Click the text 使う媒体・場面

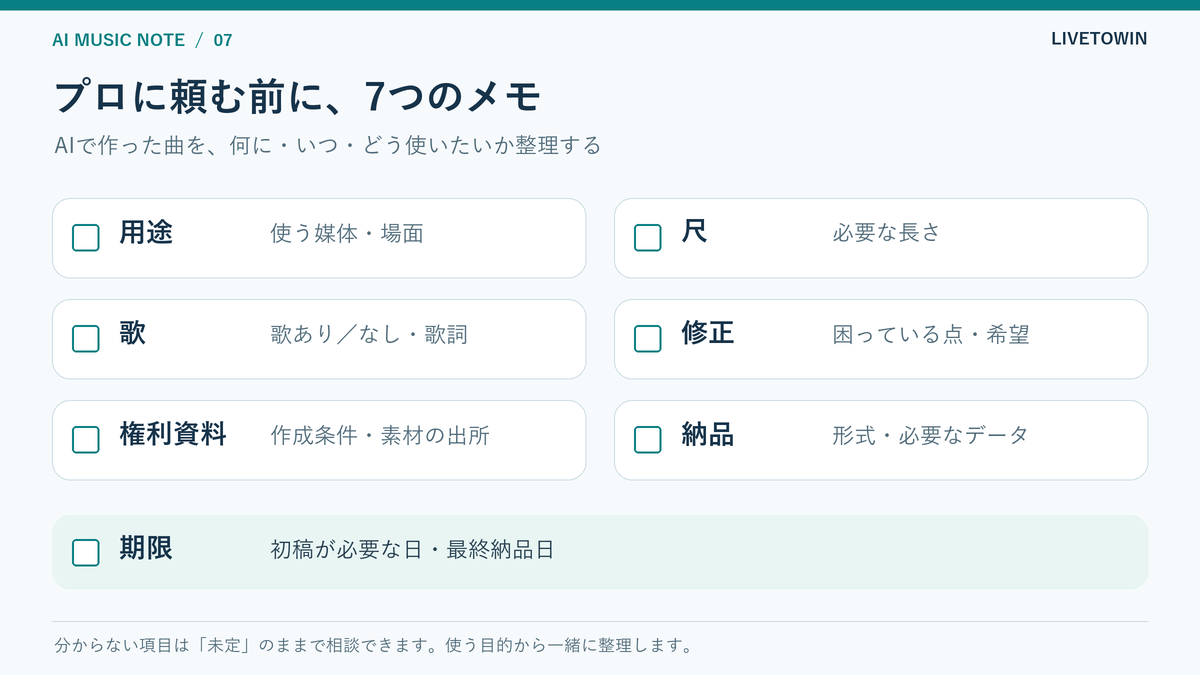347,234
